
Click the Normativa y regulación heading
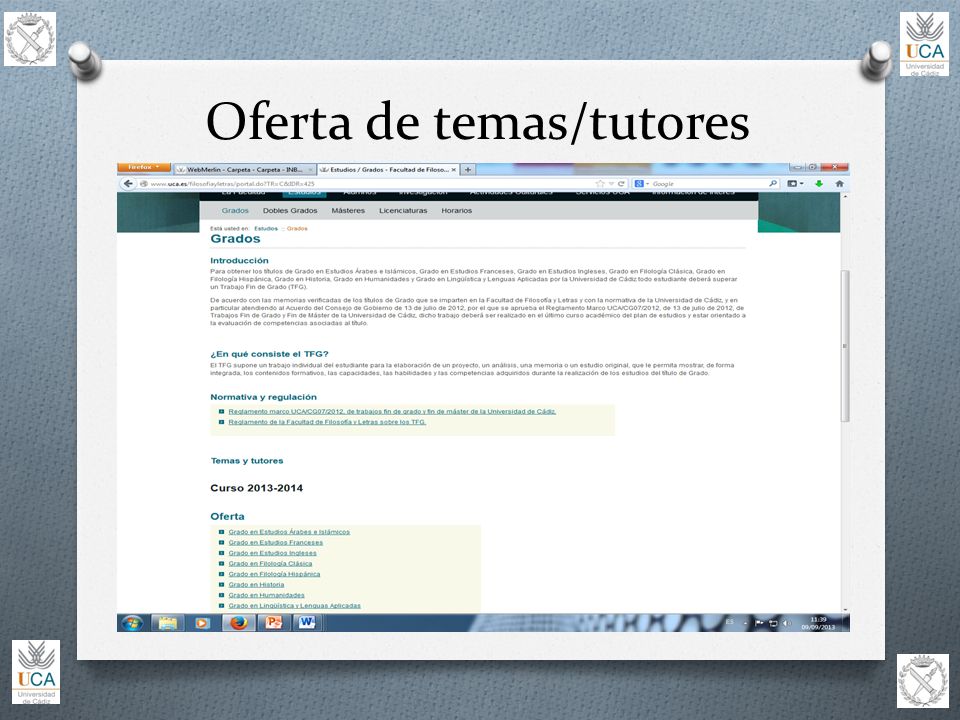[x=263, y=397]
